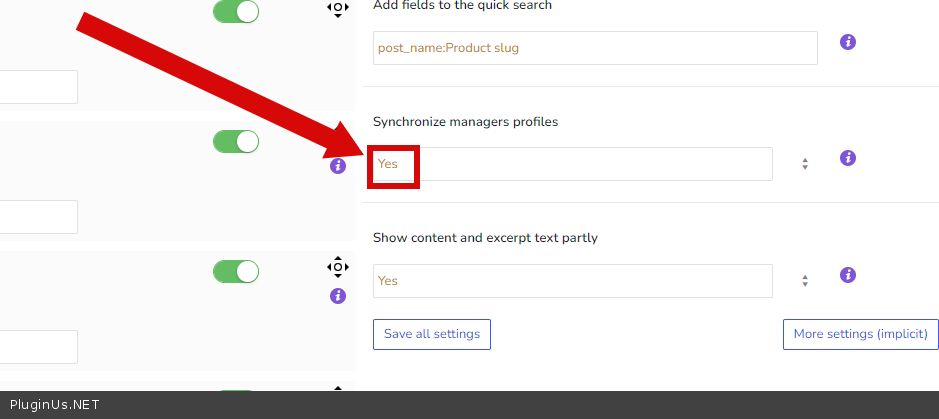
Task: Open the Synchronize managers profiles dropdown
Action: point(572,164)
